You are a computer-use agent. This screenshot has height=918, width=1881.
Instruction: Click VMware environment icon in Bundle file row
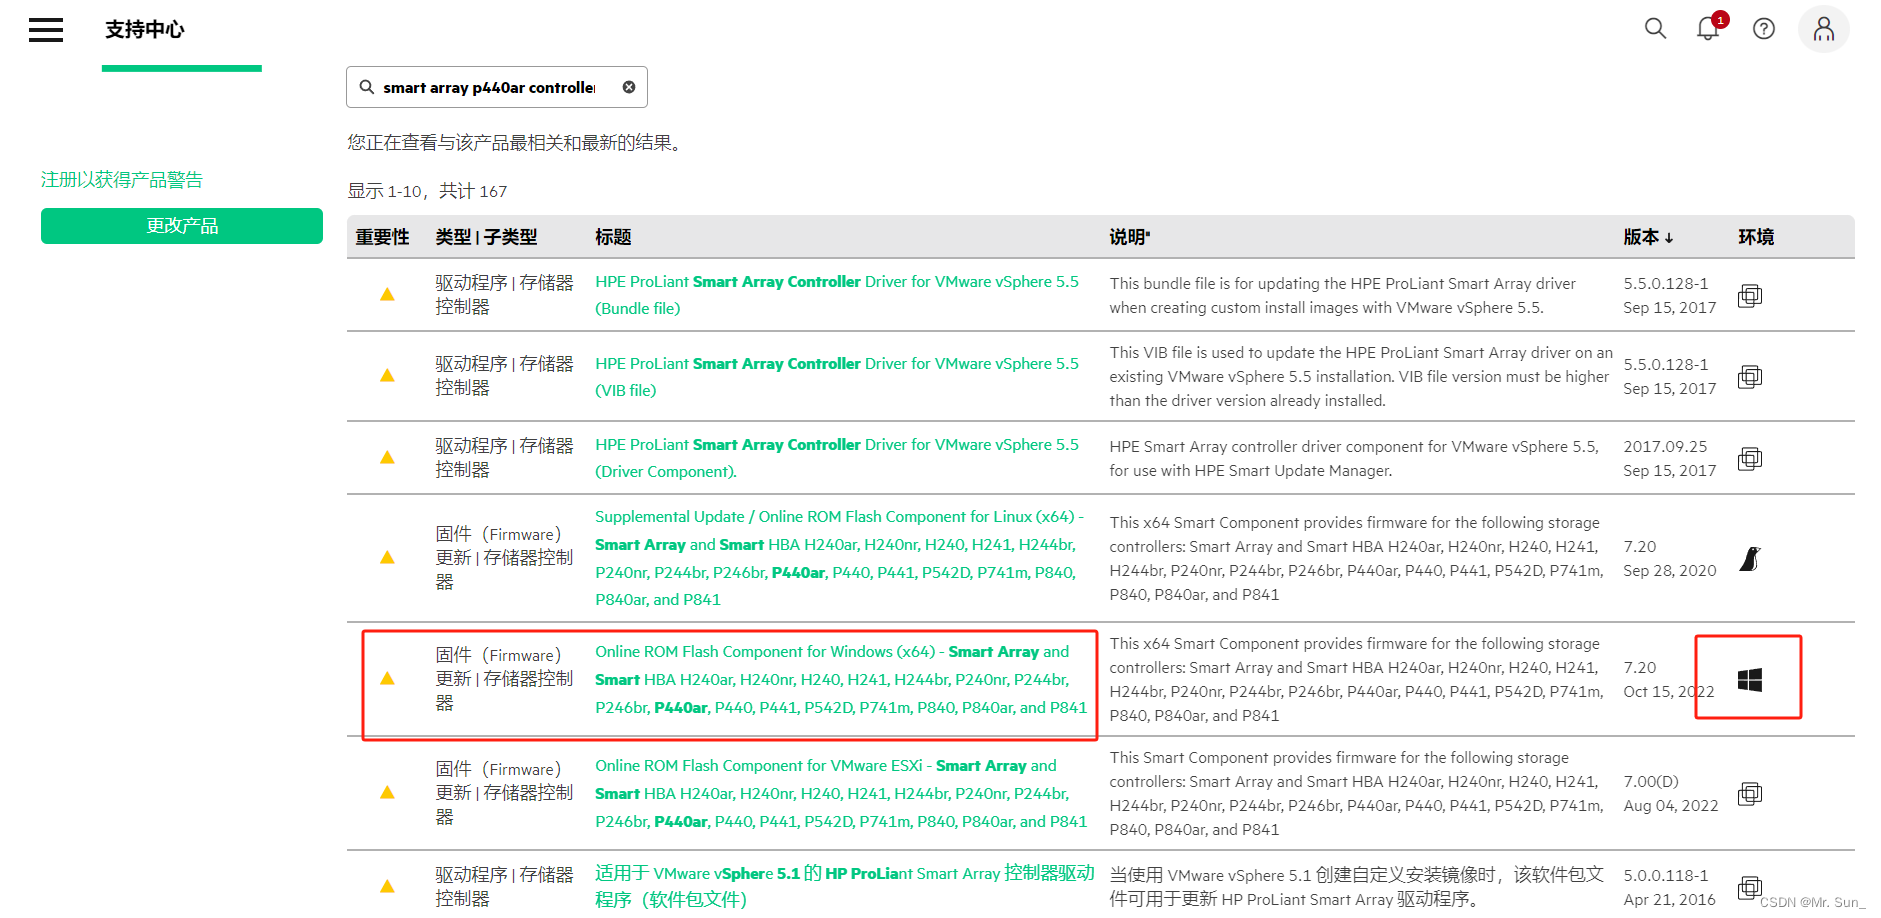1750,296
